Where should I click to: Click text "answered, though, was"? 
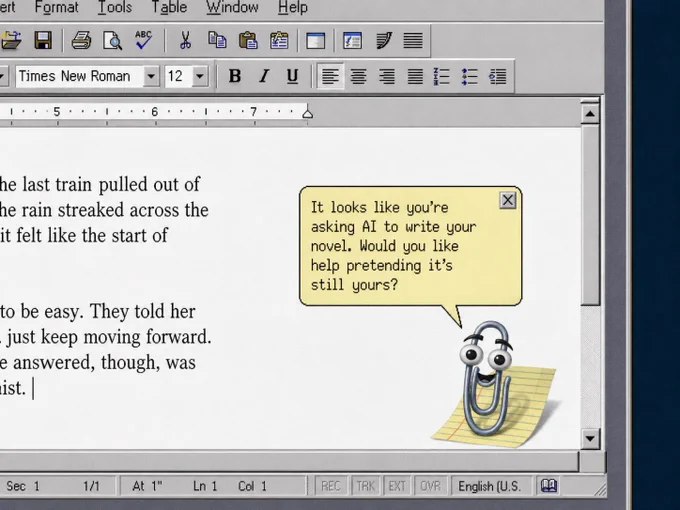[x=104, y=363]
